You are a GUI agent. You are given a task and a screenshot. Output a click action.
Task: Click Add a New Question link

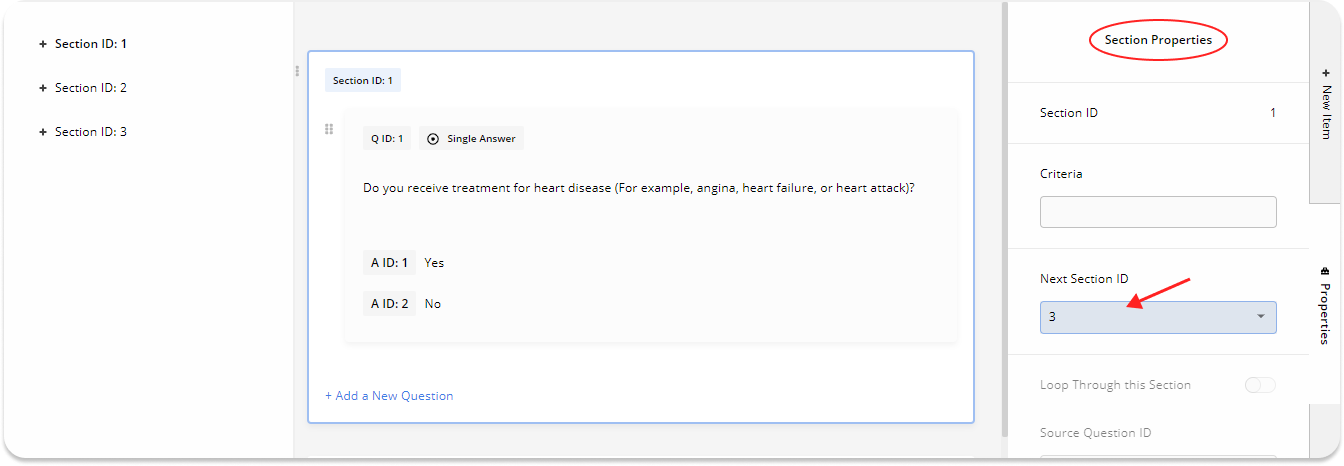389,396
